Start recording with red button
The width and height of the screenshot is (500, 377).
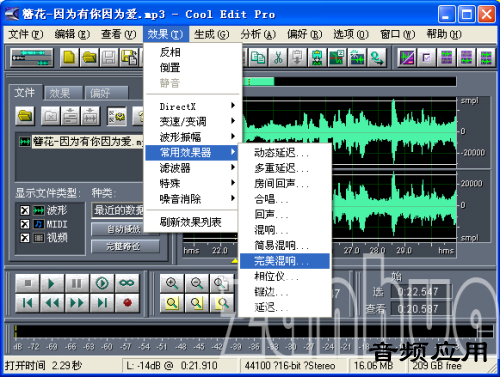[127, 303]
